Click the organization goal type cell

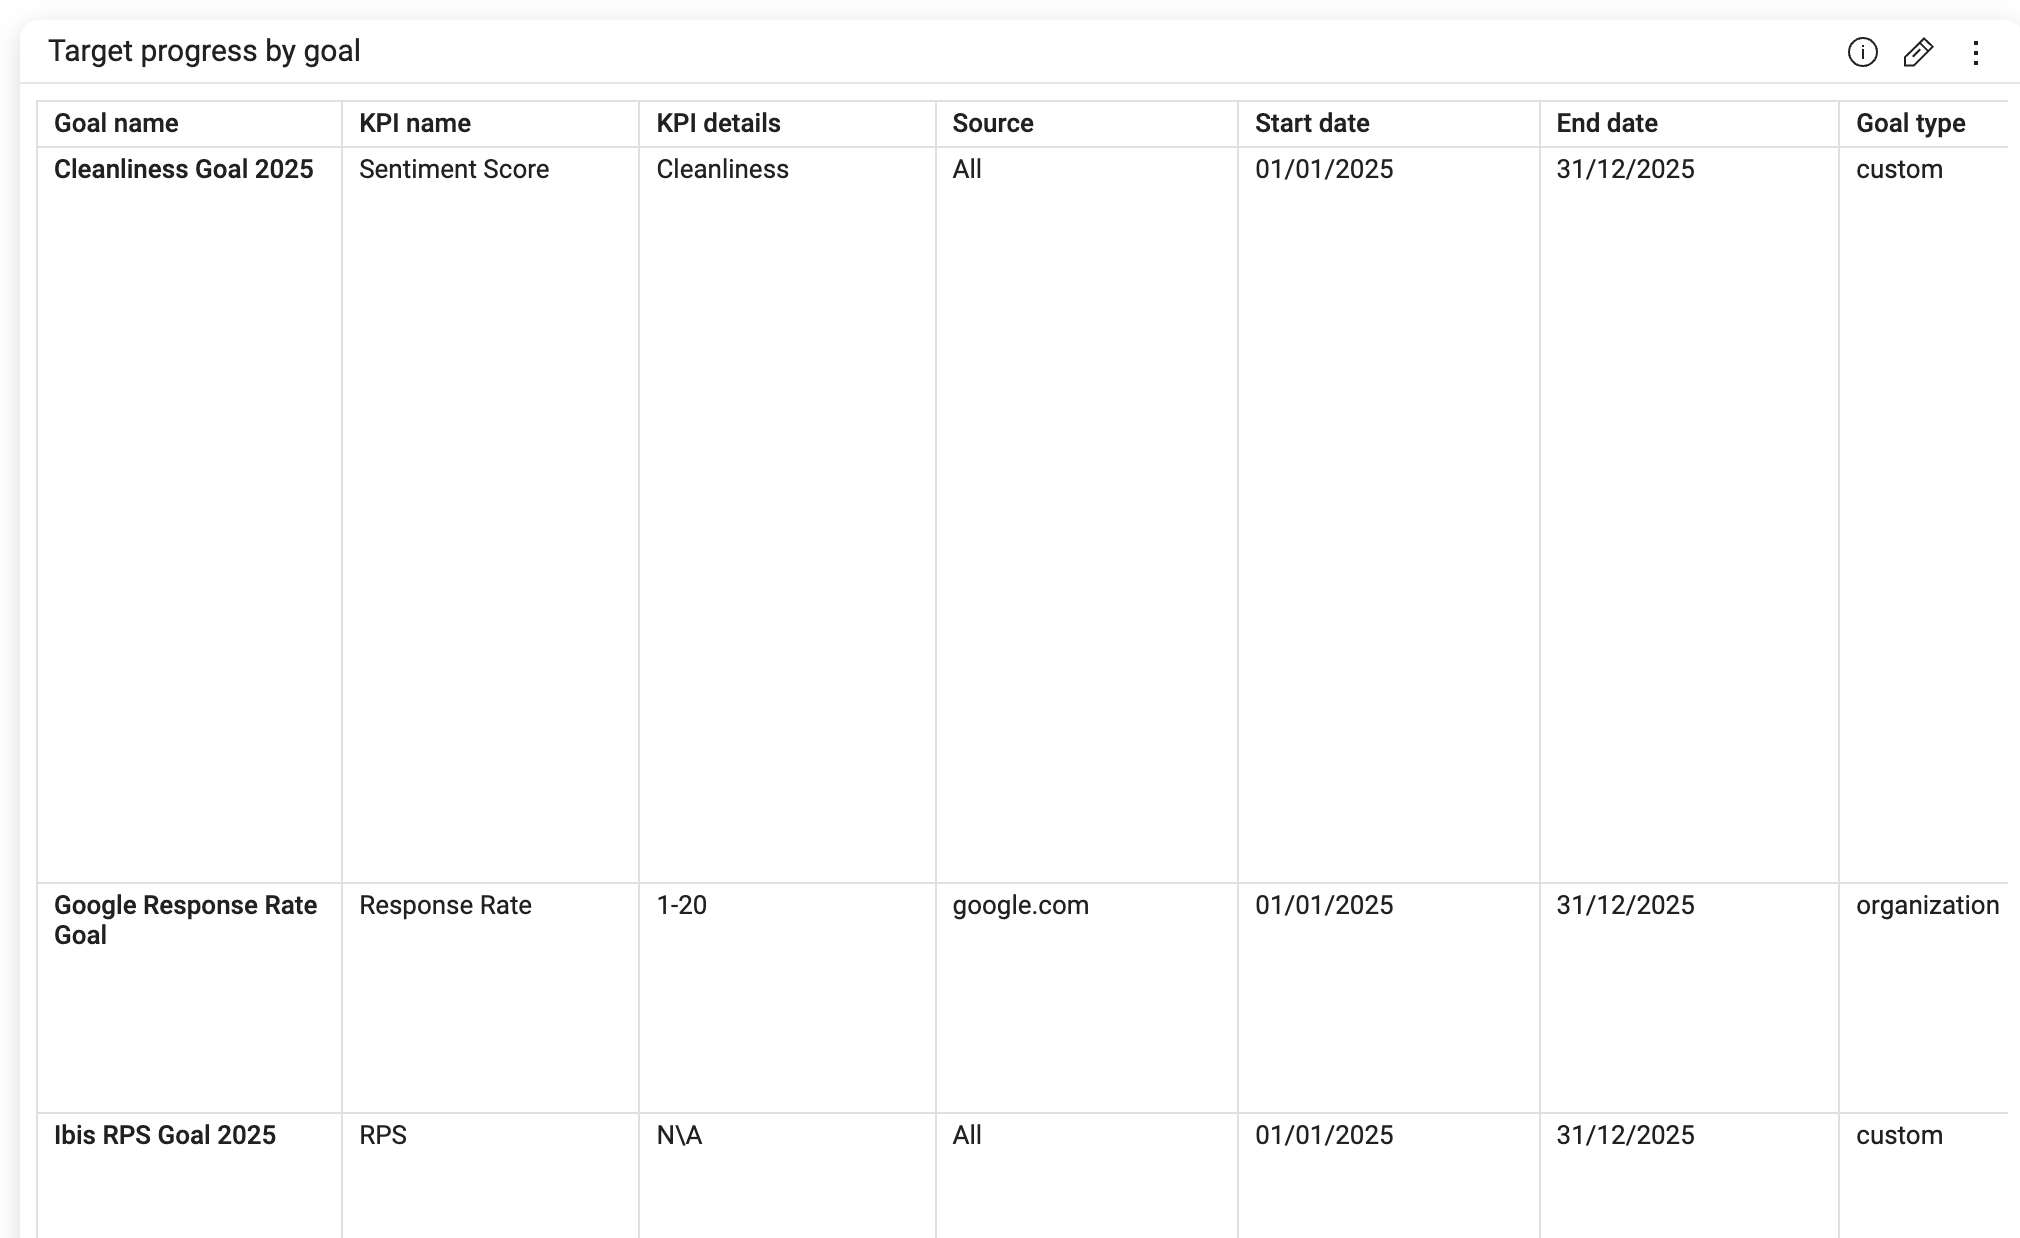[1927, 905]
